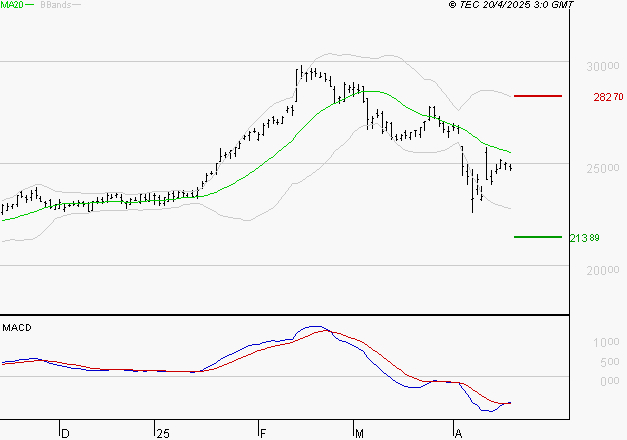
Task: Click the MACD panel label
Action: click(17, 328)
